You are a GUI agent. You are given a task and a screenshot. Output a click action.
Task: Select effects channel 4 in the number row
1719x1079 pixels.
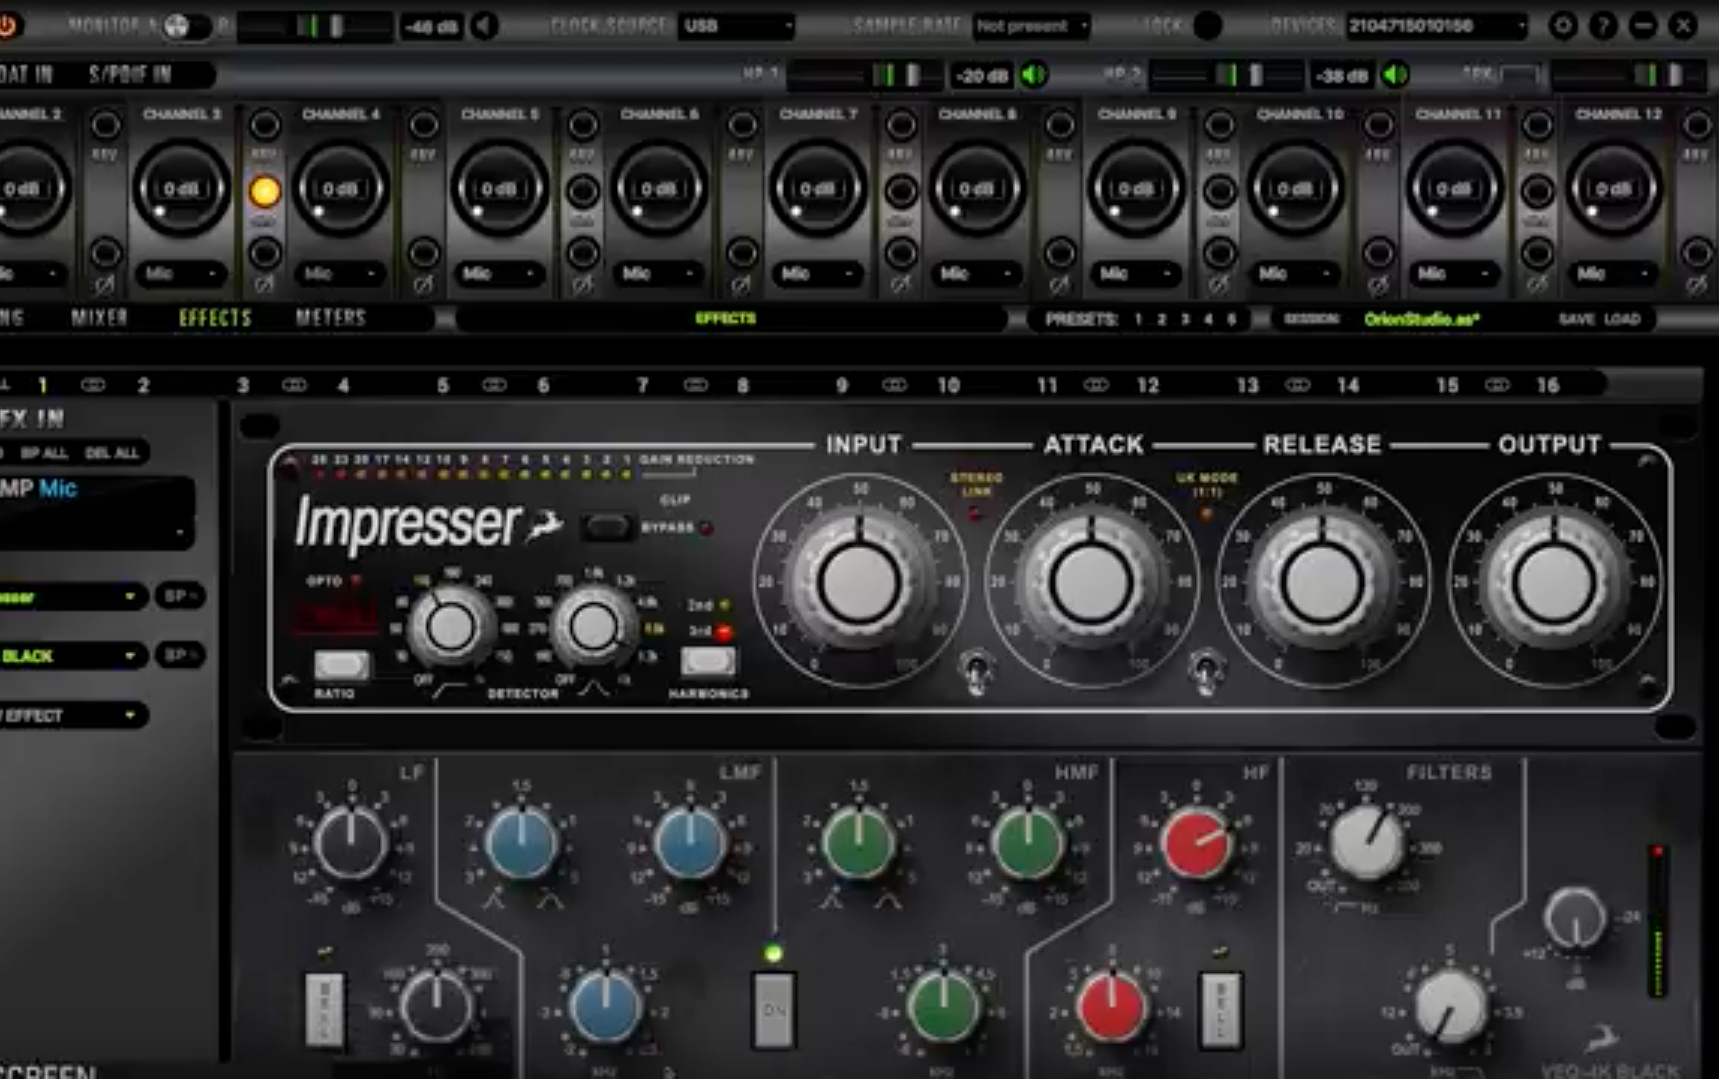click(x=344, y=385)
